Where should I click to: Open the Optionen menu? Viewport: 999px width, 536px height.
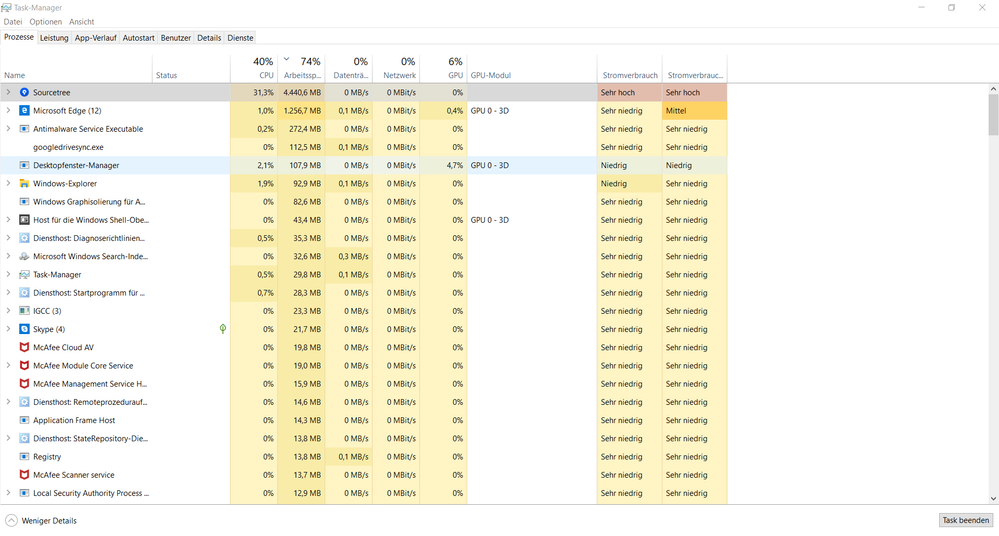point(46,22)
